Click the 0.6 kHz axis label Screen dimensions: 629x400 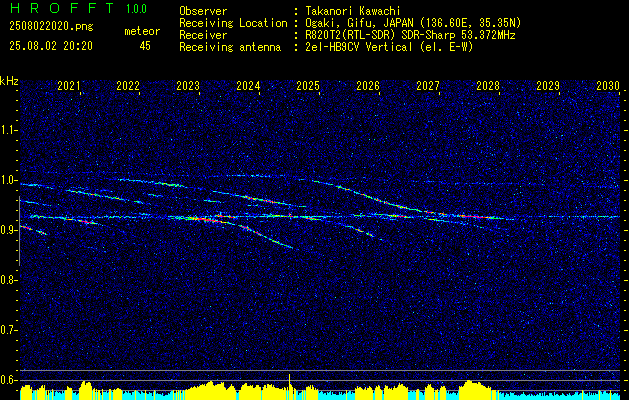[8, 380]
